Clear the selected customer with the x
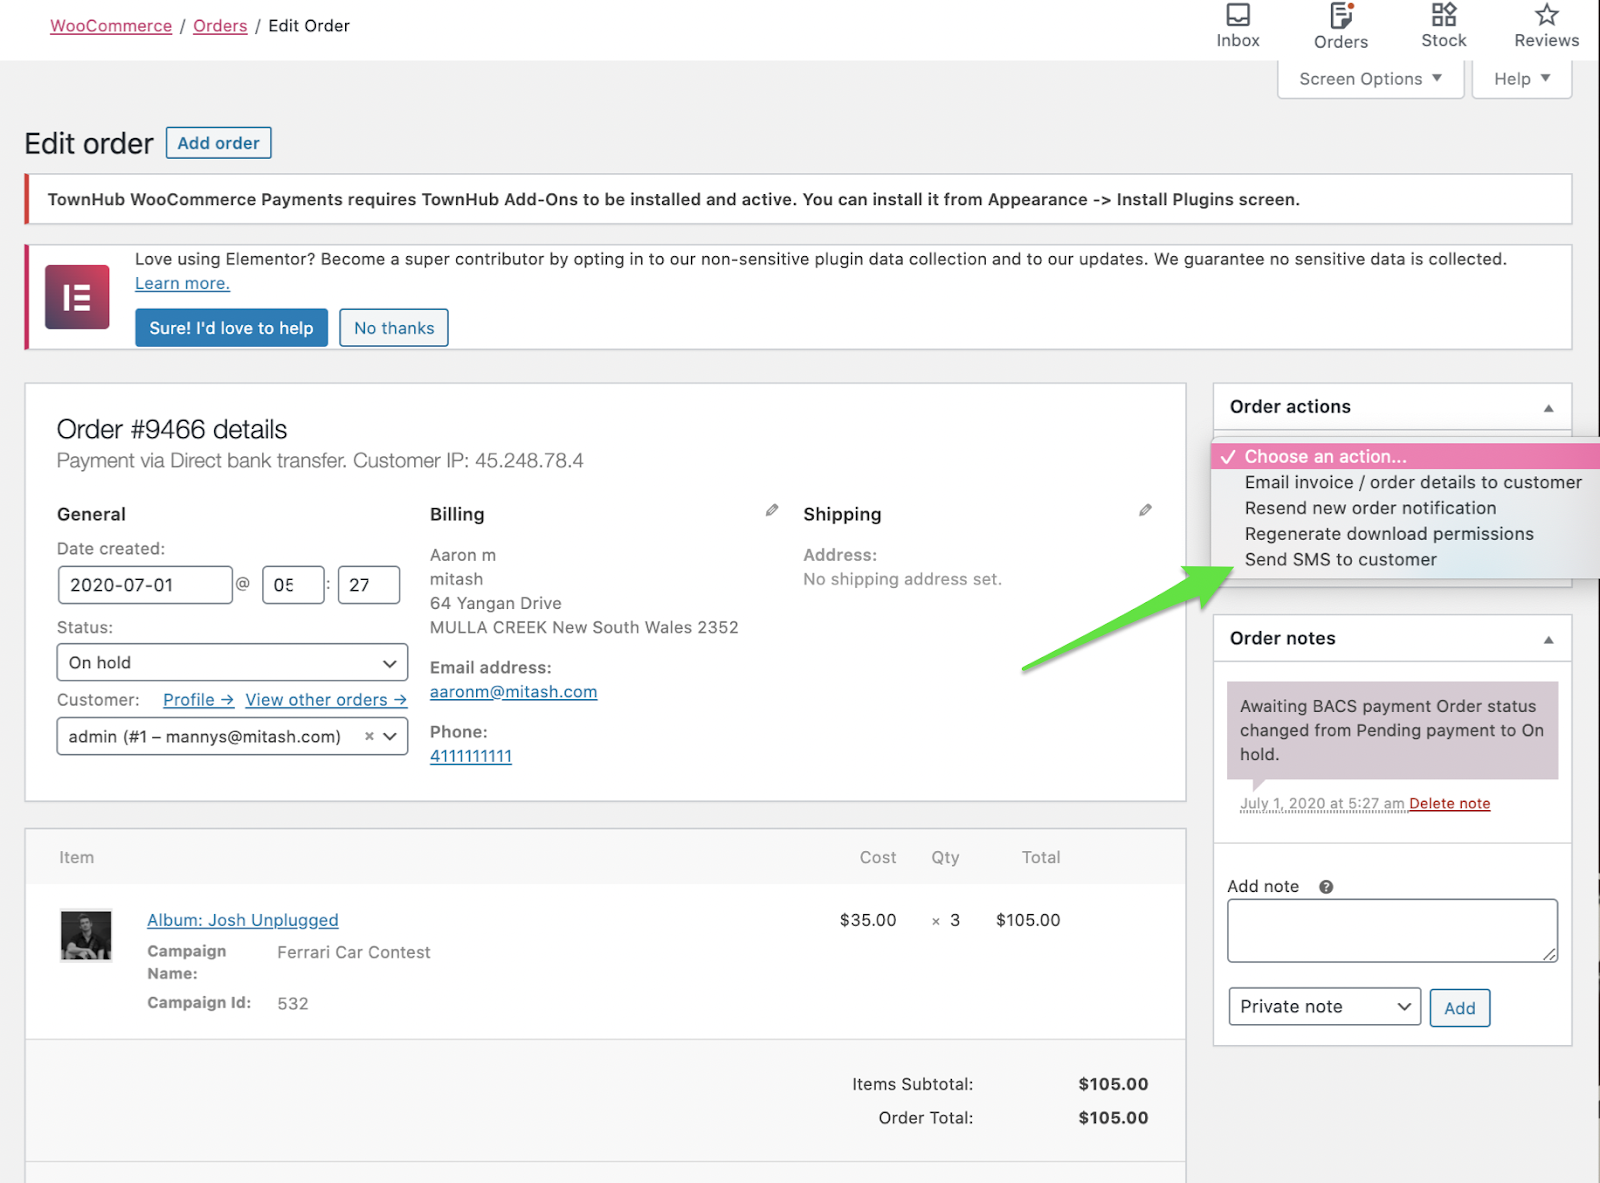The height and width of the screenshot is (1183, 1600). pos(369,736)
